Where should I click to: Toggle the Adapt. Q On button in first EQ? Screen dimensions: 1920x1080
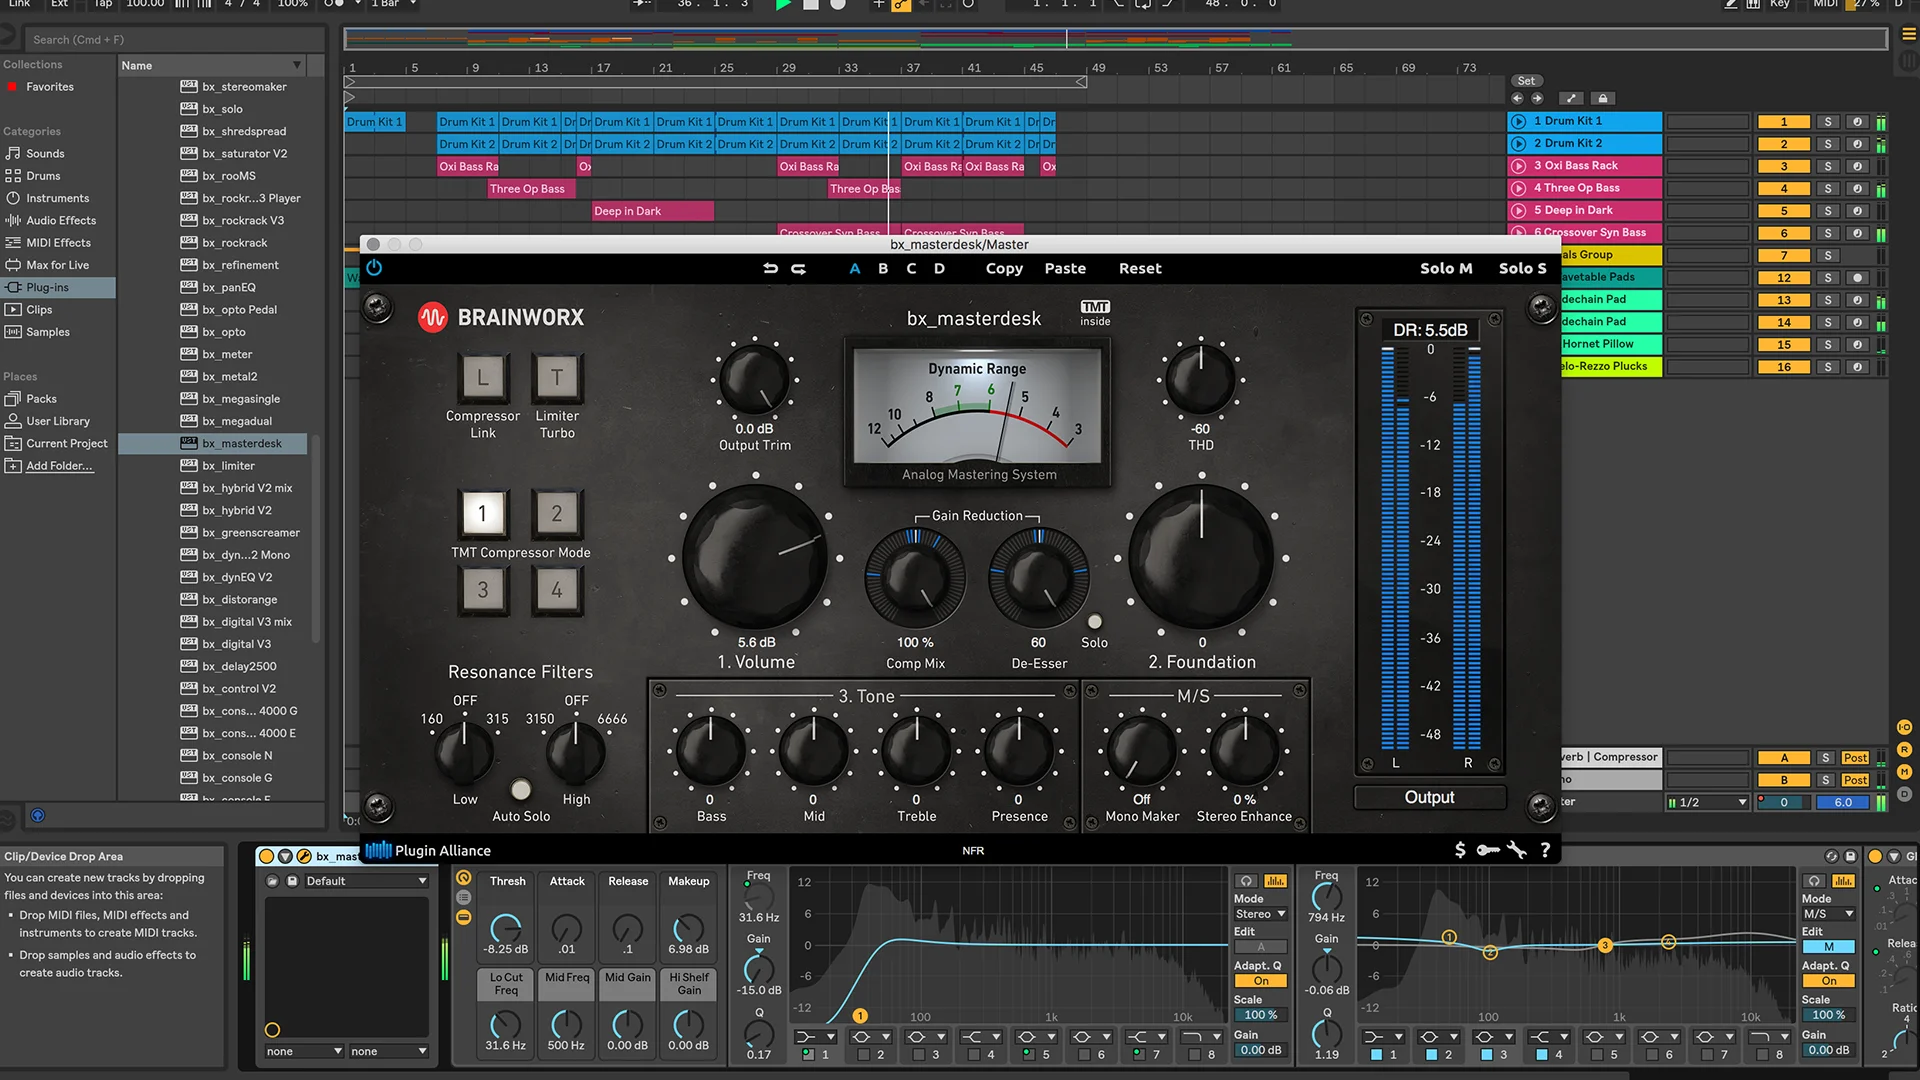[1261, 981]
